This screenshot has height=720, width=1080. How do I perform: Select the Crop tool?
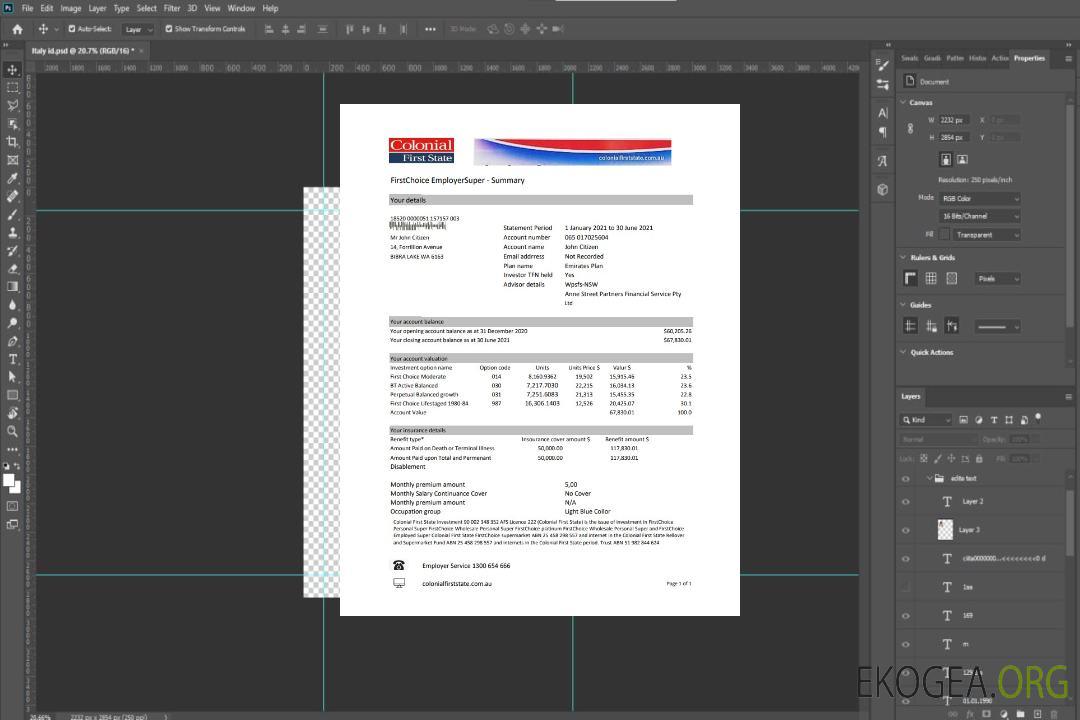pos(12,142)
